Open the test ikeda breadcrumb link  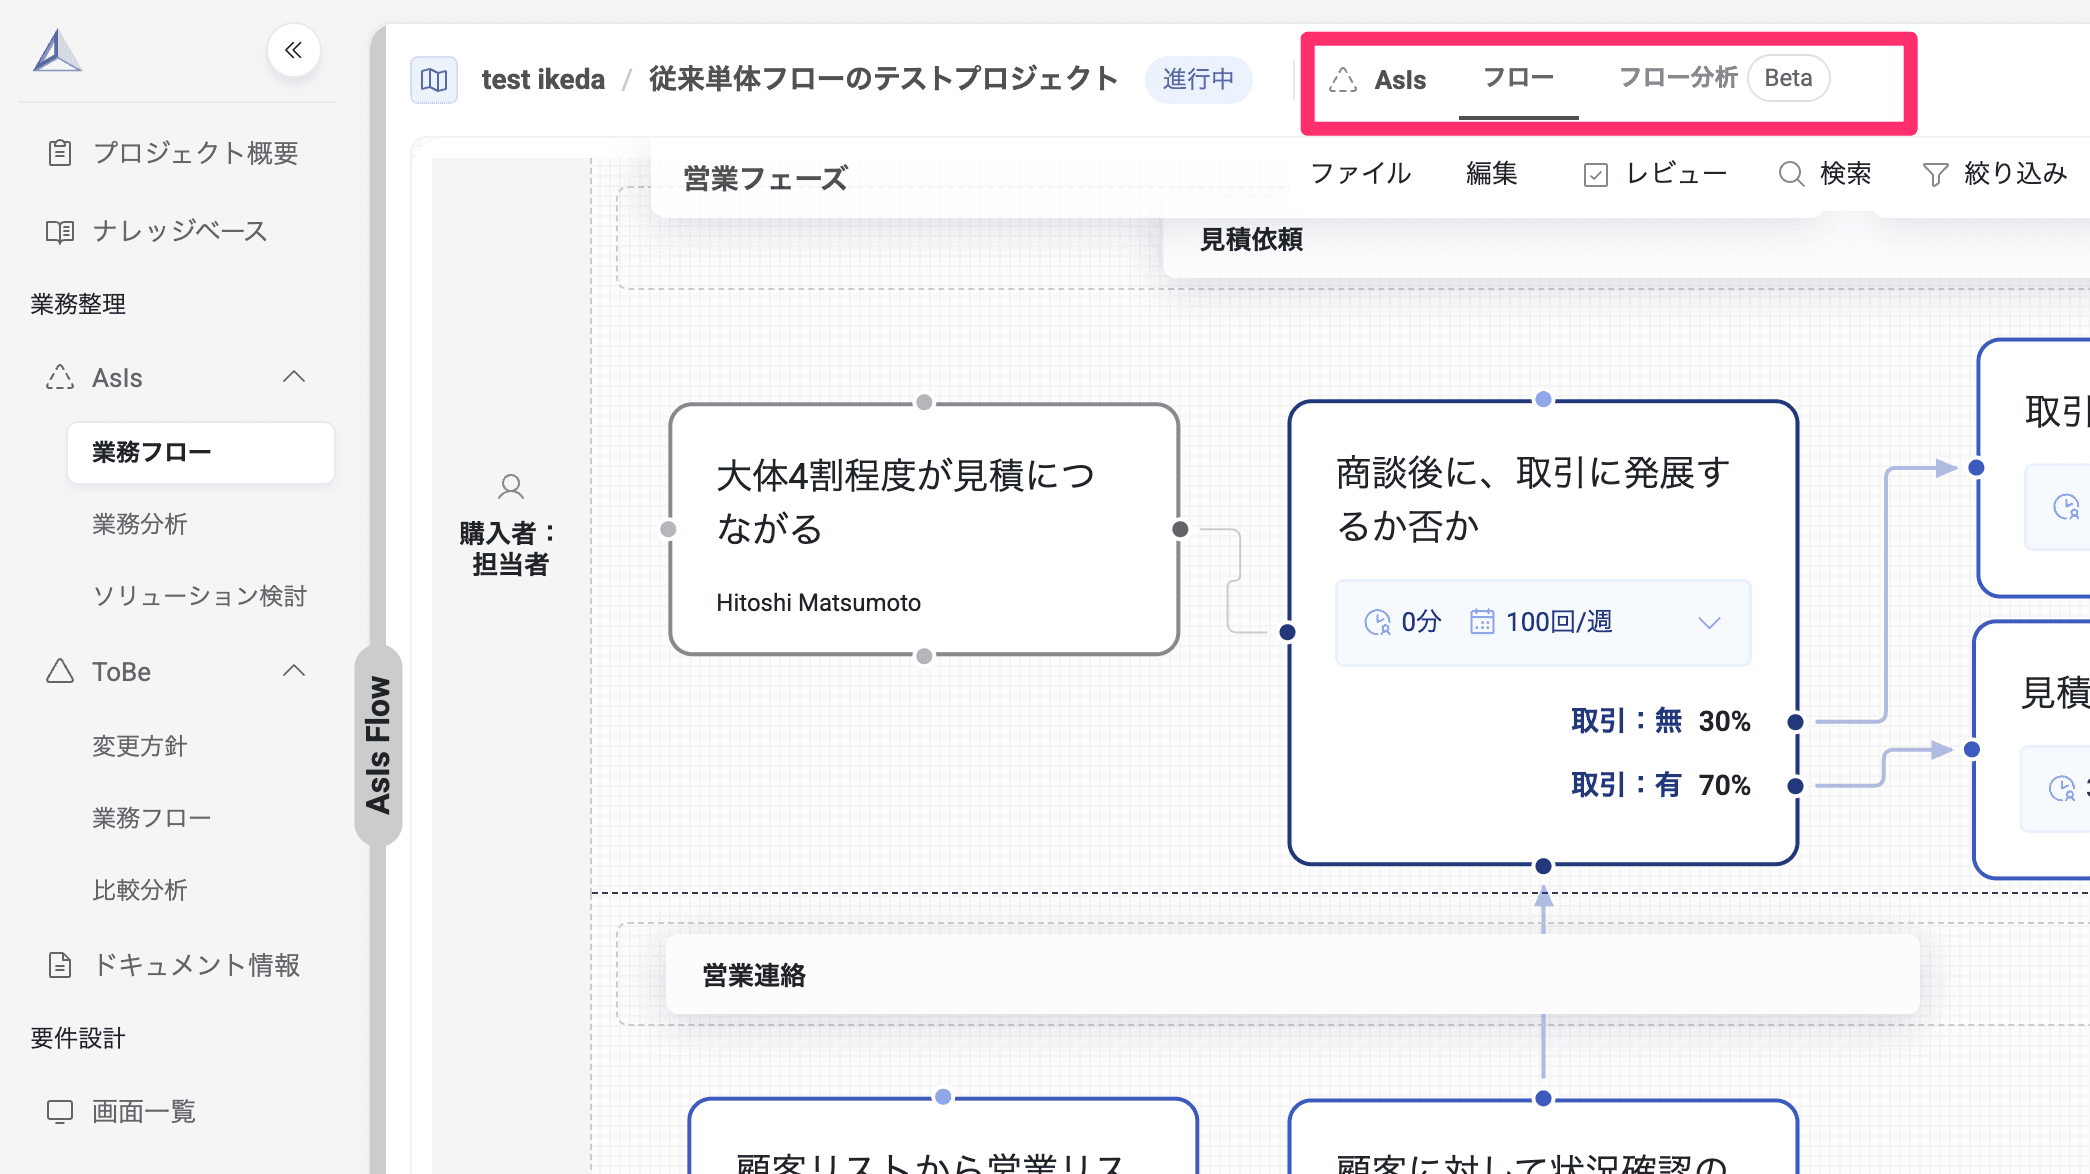click(542, 79)
